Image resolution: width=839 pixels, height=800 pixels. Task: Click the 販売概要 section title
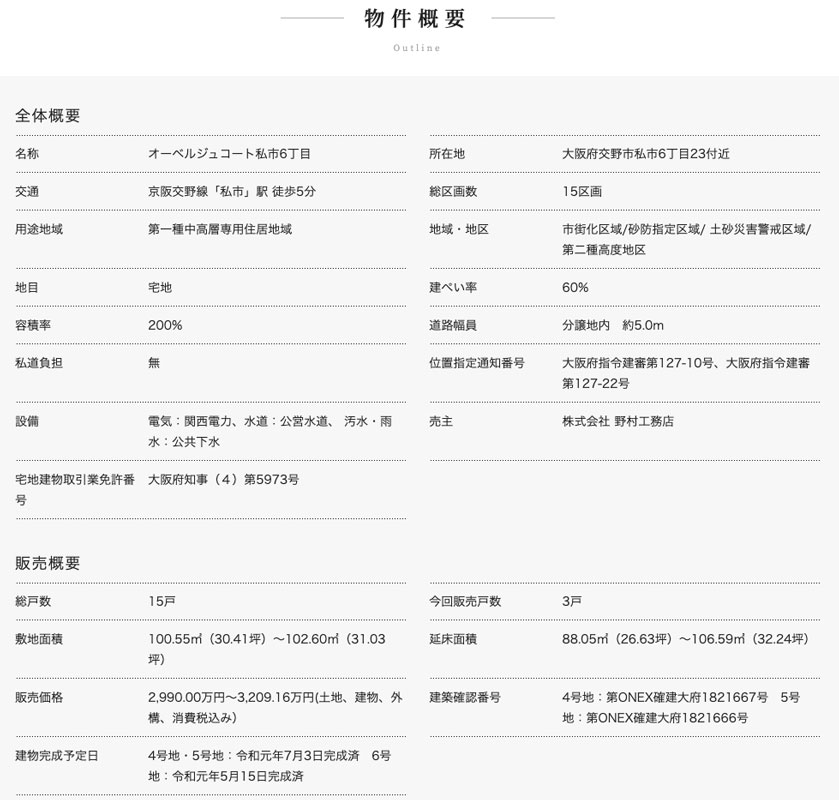tap(48, 563)
